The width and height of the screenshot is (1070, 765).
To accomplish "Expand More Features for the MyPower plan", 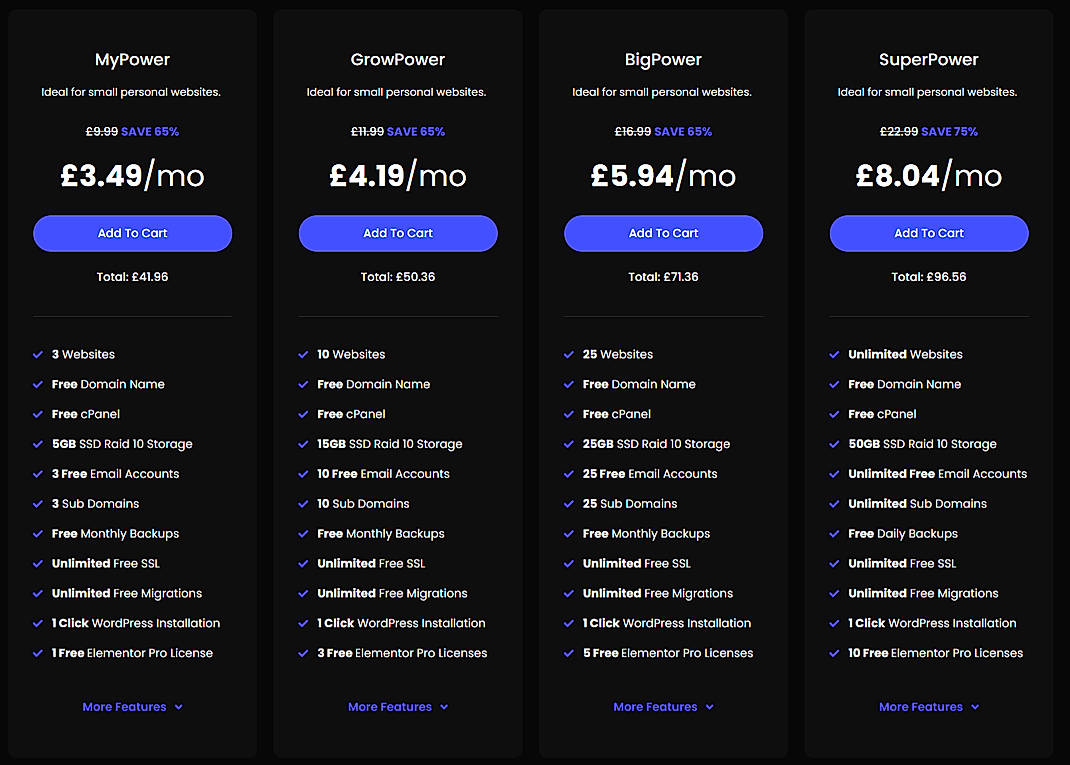I will point(132,707).
